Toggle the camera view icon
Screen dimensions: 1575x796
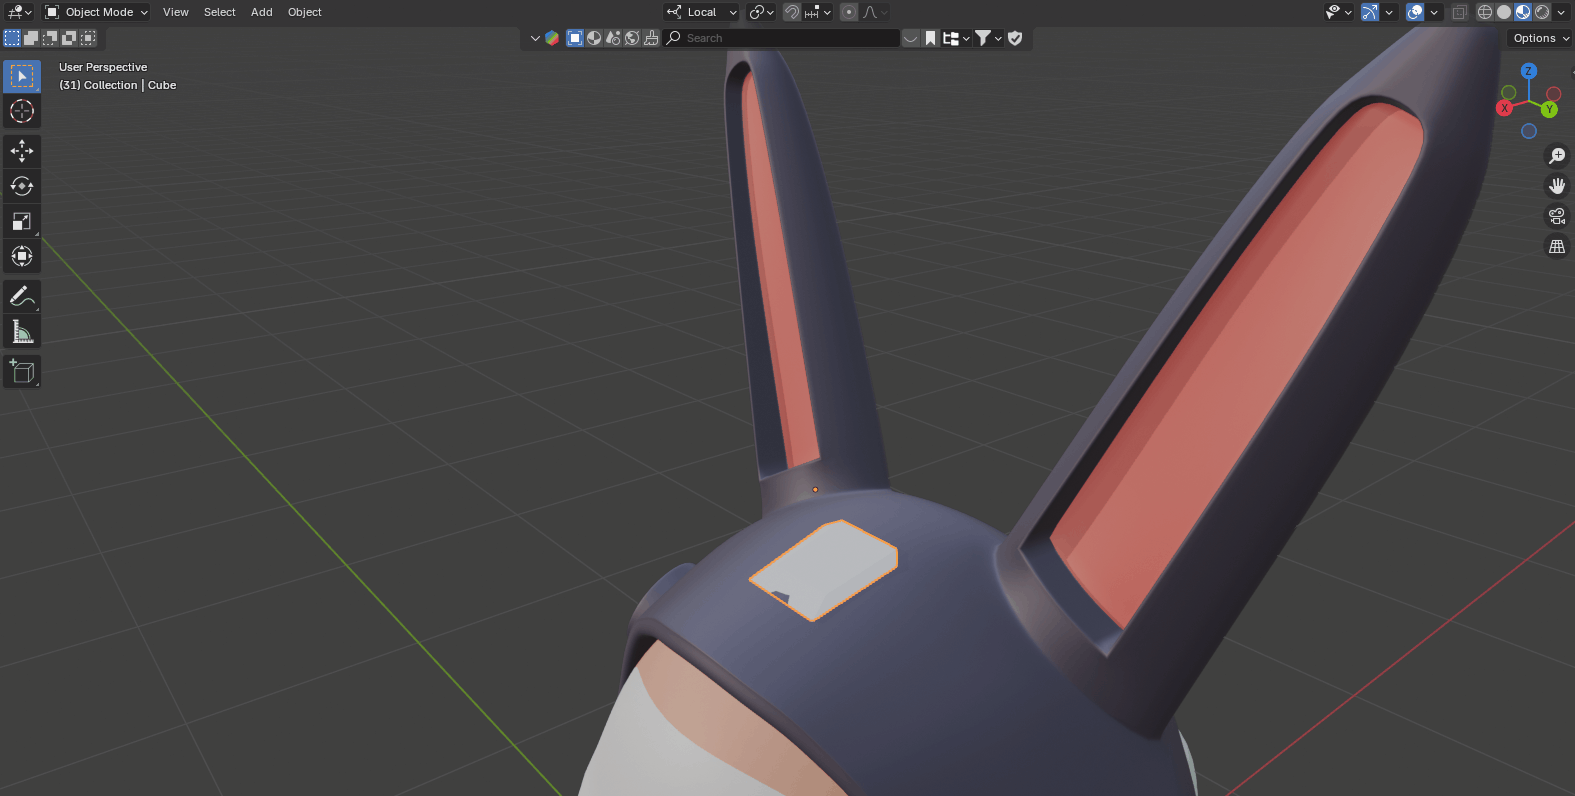click(1557, 216)
